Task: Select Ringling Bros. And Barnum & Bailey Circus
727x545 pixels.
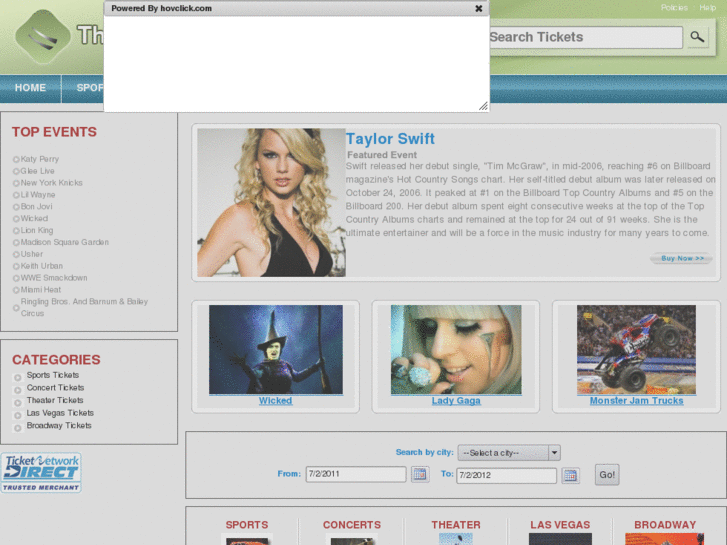Action: coord(84,307)
